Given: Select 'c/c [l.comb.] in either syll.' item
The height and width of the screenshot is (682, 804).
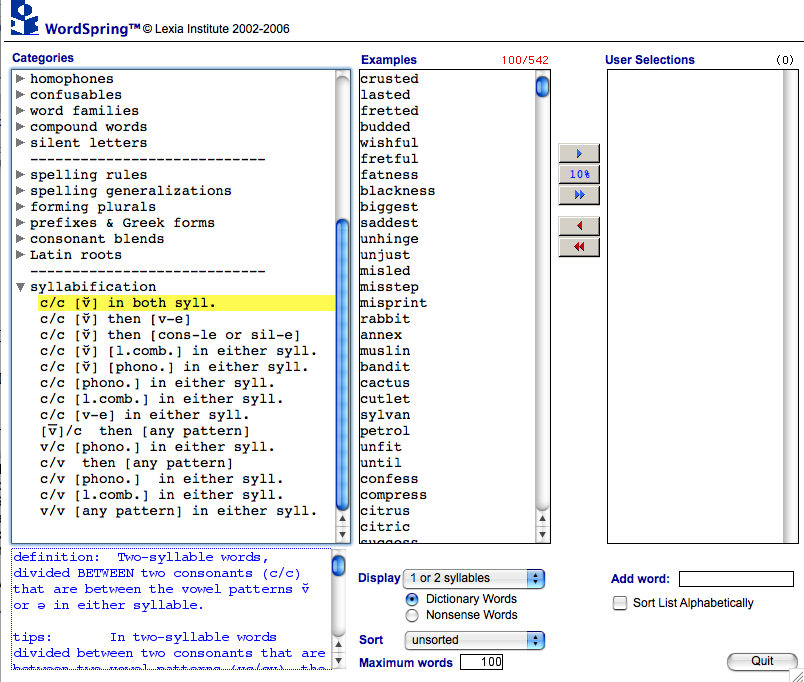Looking at the screenshot, I should pos(162,399).
